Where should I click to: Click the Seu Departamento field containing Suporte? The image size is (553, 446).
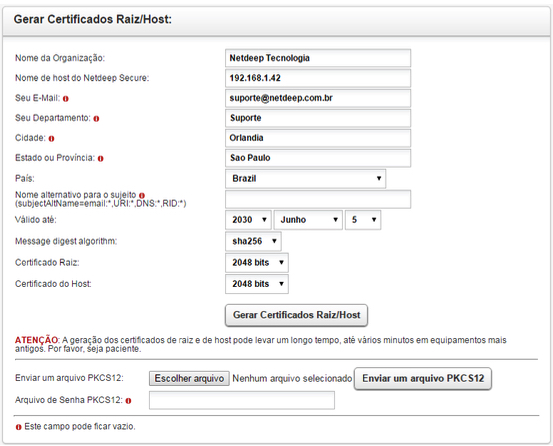coord(318,118)
